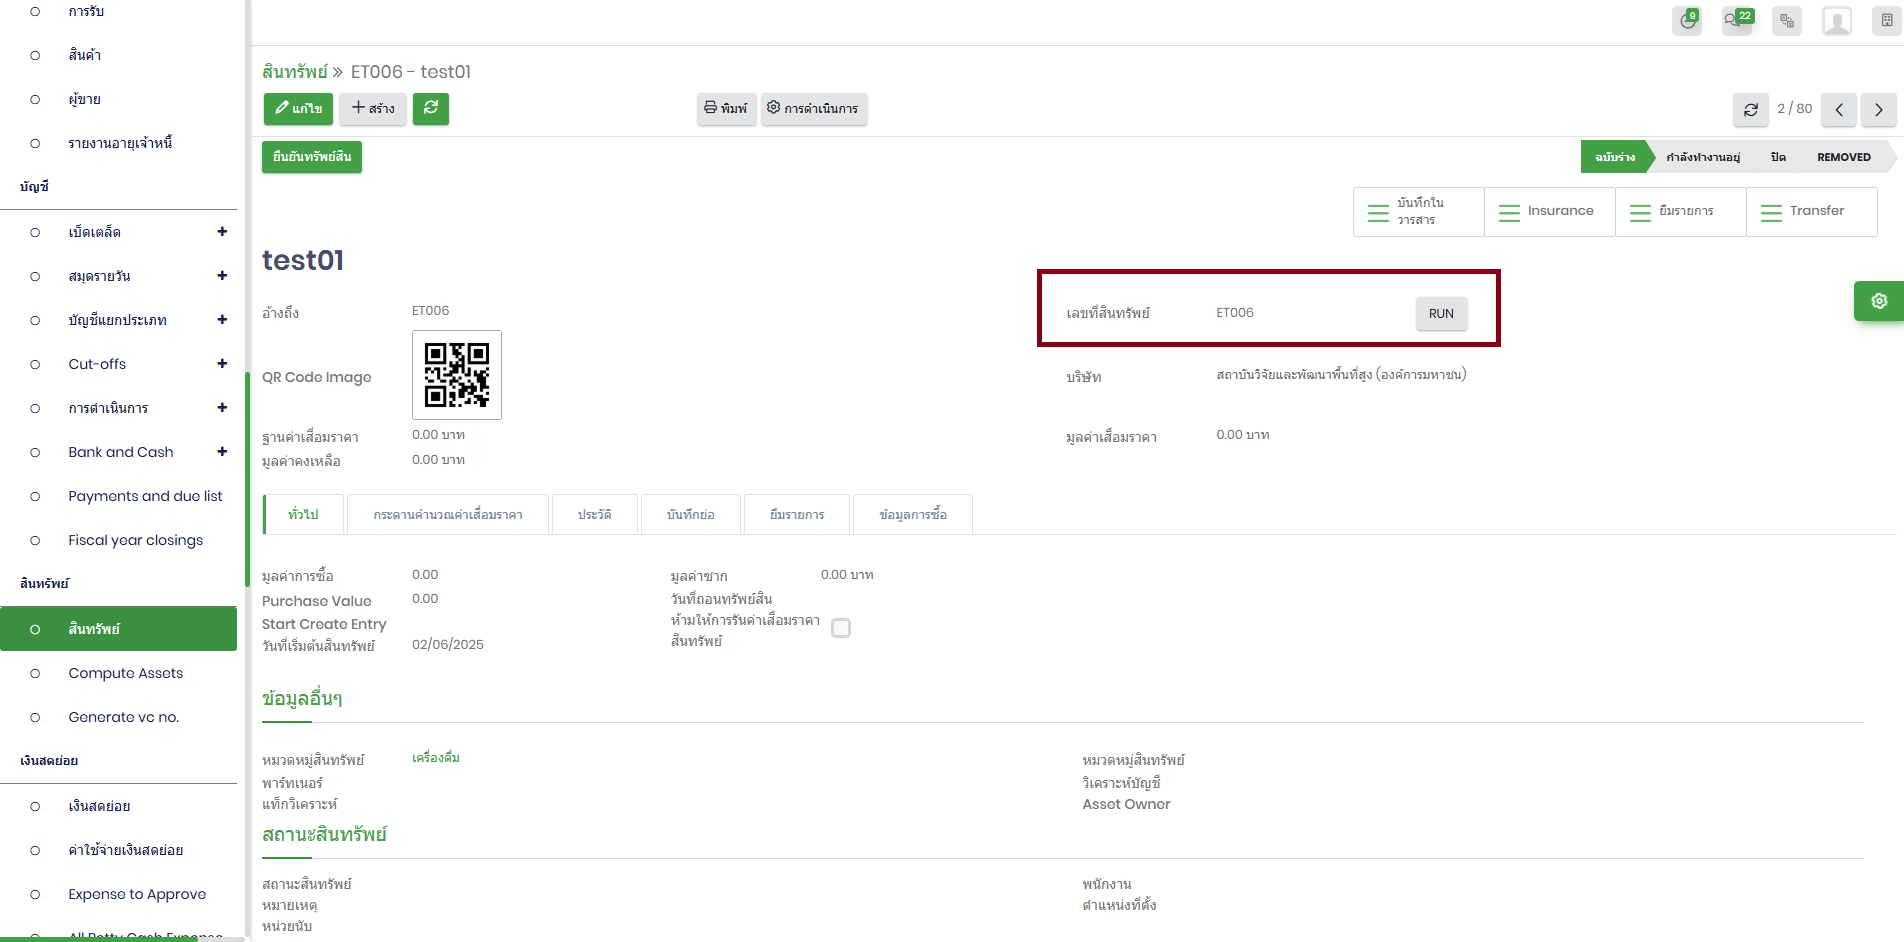This screenshot has width=1904, height=942.
Task: Open the QR code image
Action: pyautogui.click(x=456, y=375)
